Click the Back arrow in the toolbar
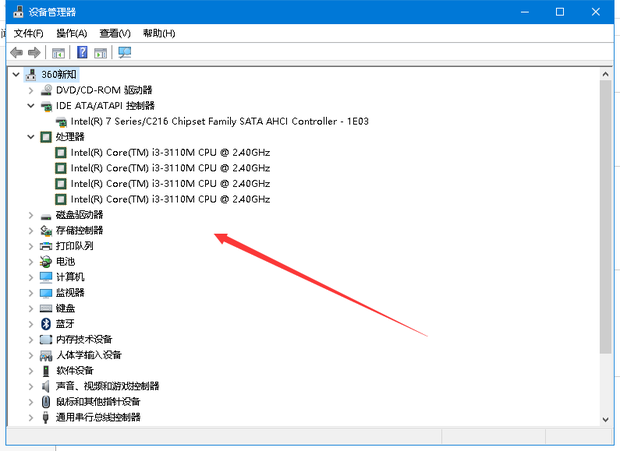 (x=16, y=52)
